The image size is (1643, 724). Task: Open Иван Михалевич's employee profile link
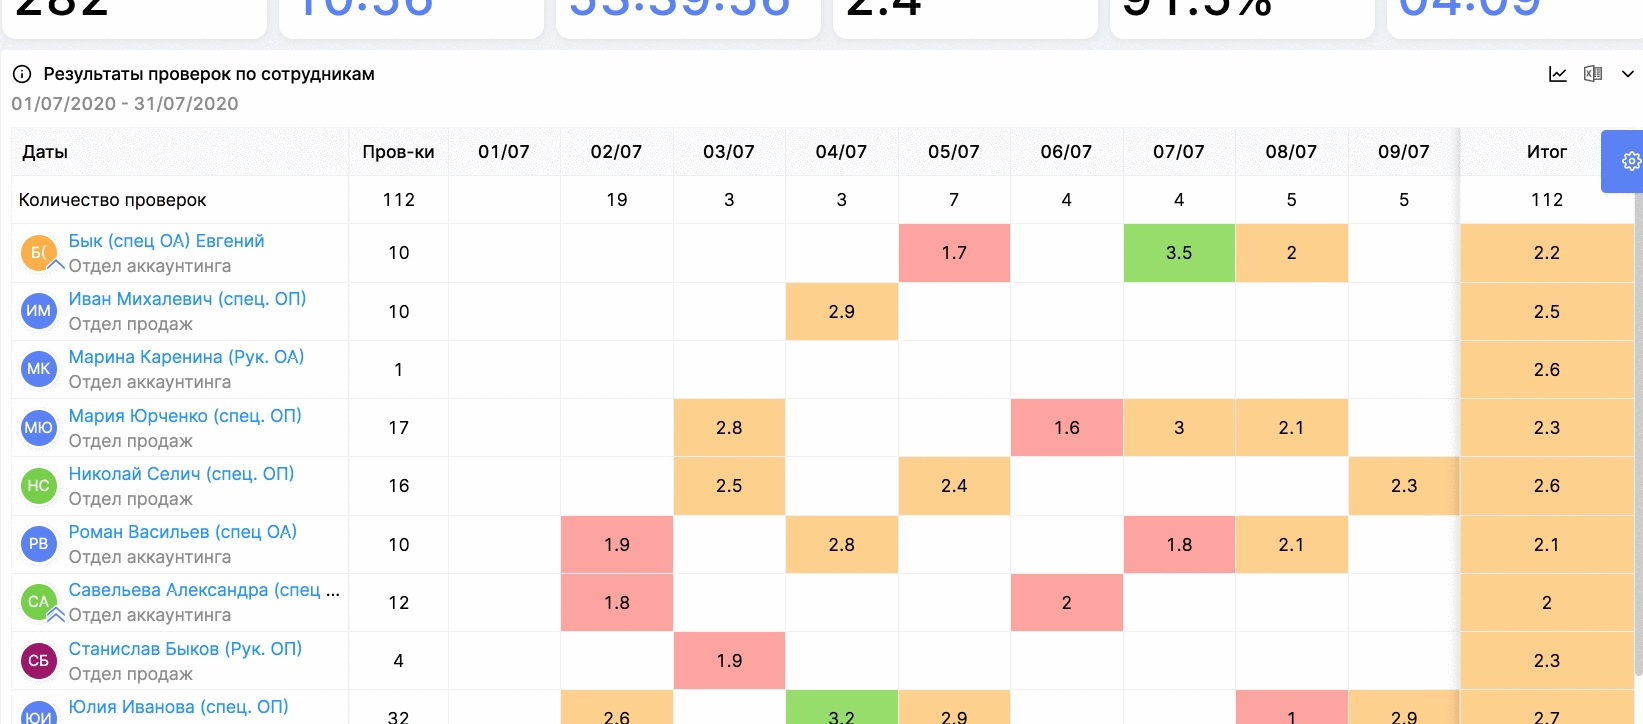click(x=187, y=299)
